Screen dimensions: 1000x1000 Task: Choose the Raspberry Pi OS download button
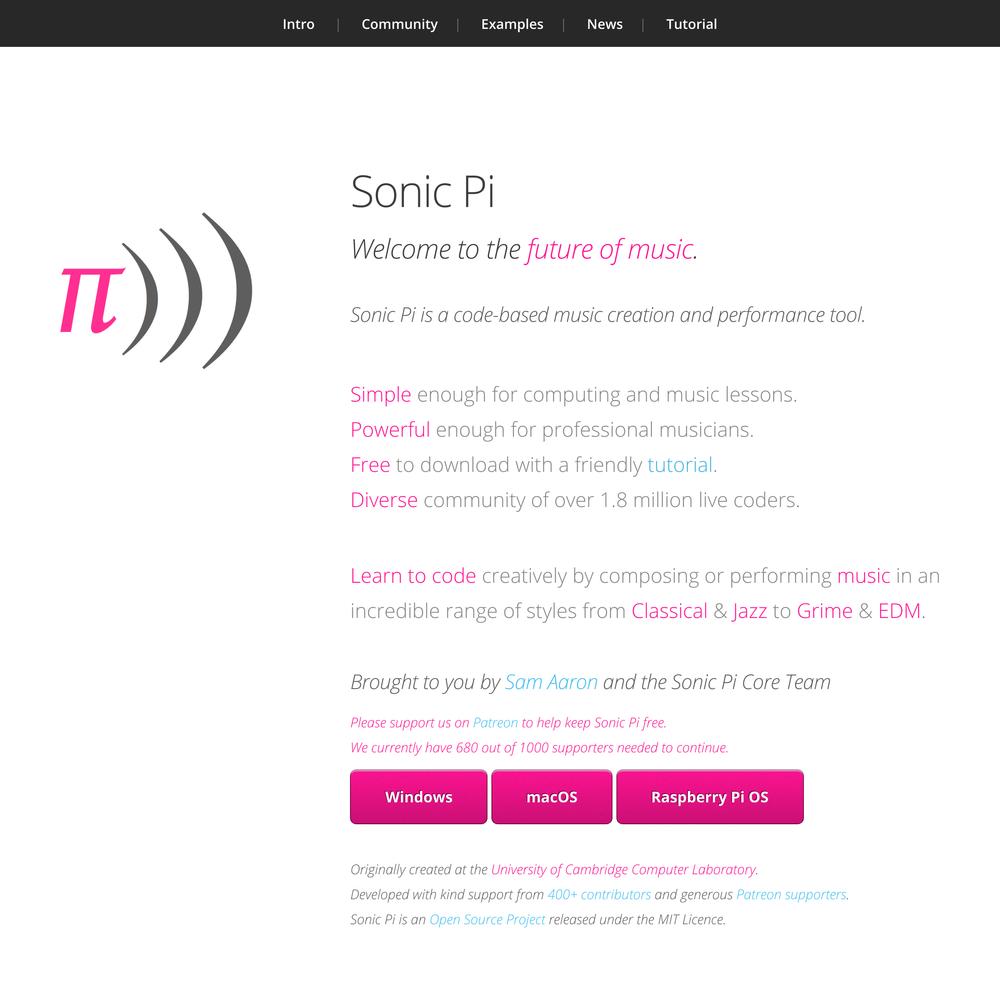click(x=710, y=797)
